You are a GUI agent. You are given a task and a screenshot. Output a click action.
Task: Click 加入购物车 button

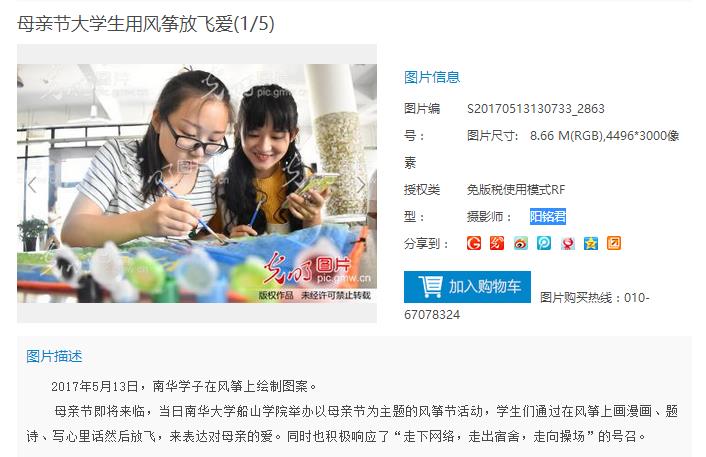(x=467, y=287)
